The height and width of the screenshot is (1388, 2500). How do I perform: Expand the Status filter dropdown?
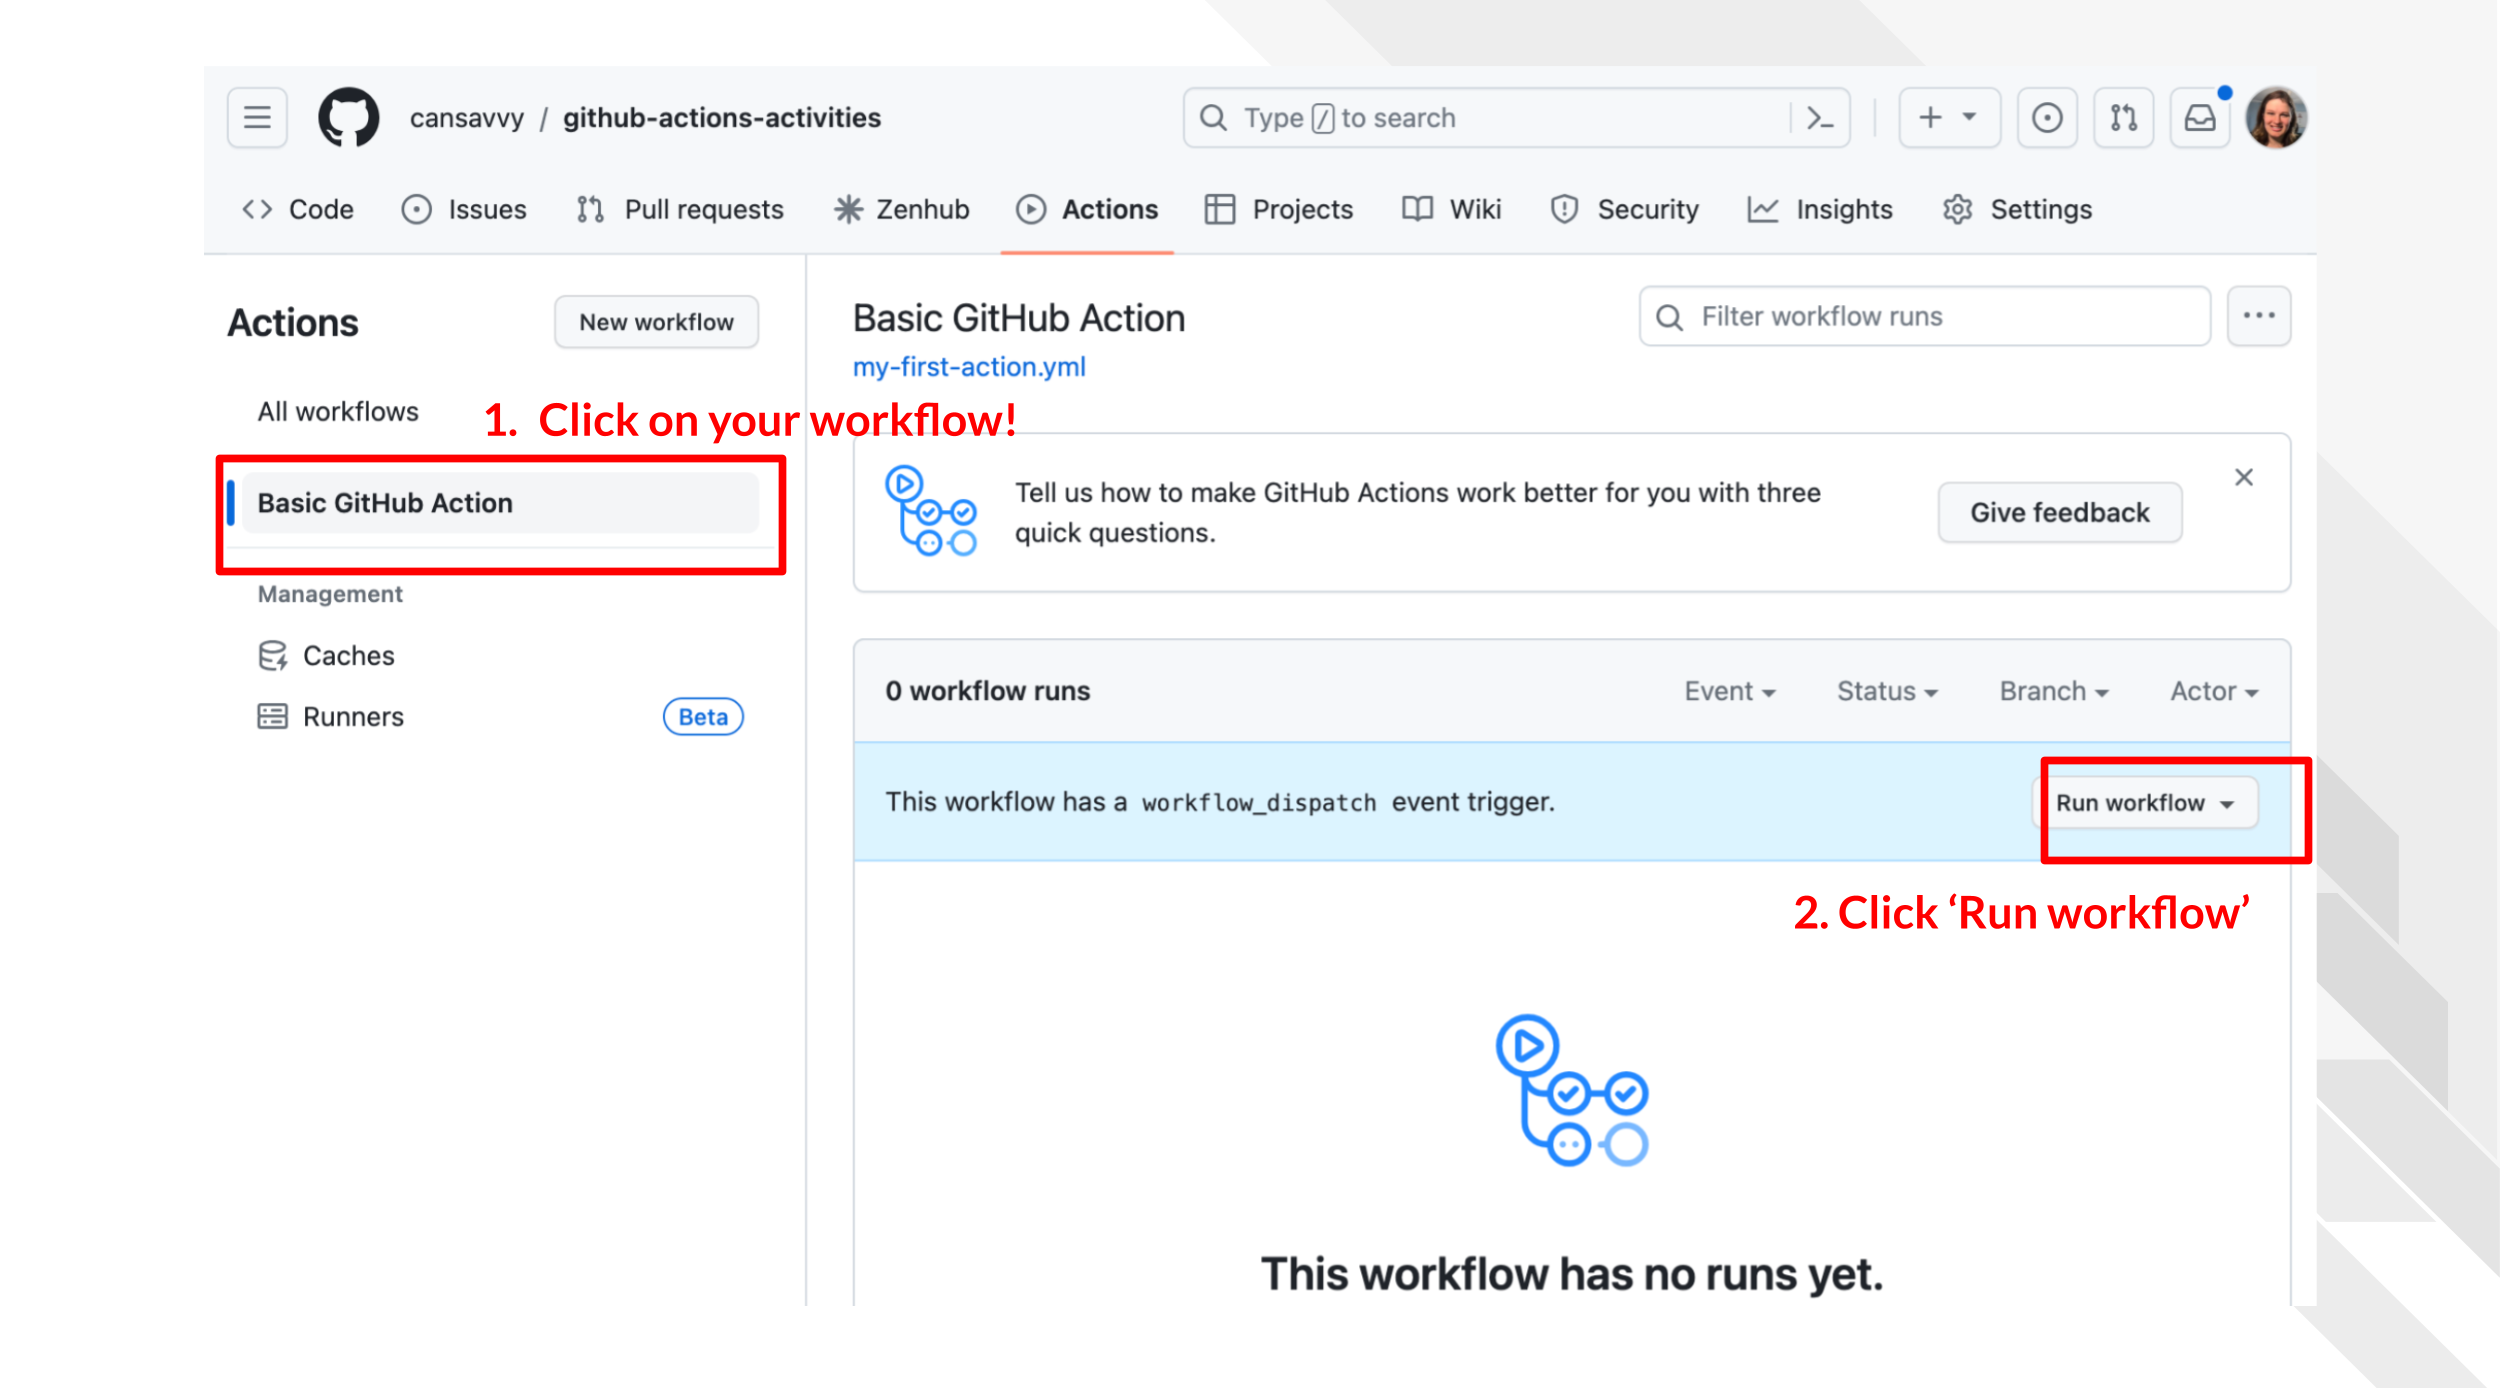pyautogui.click(x=1887, y=692)
